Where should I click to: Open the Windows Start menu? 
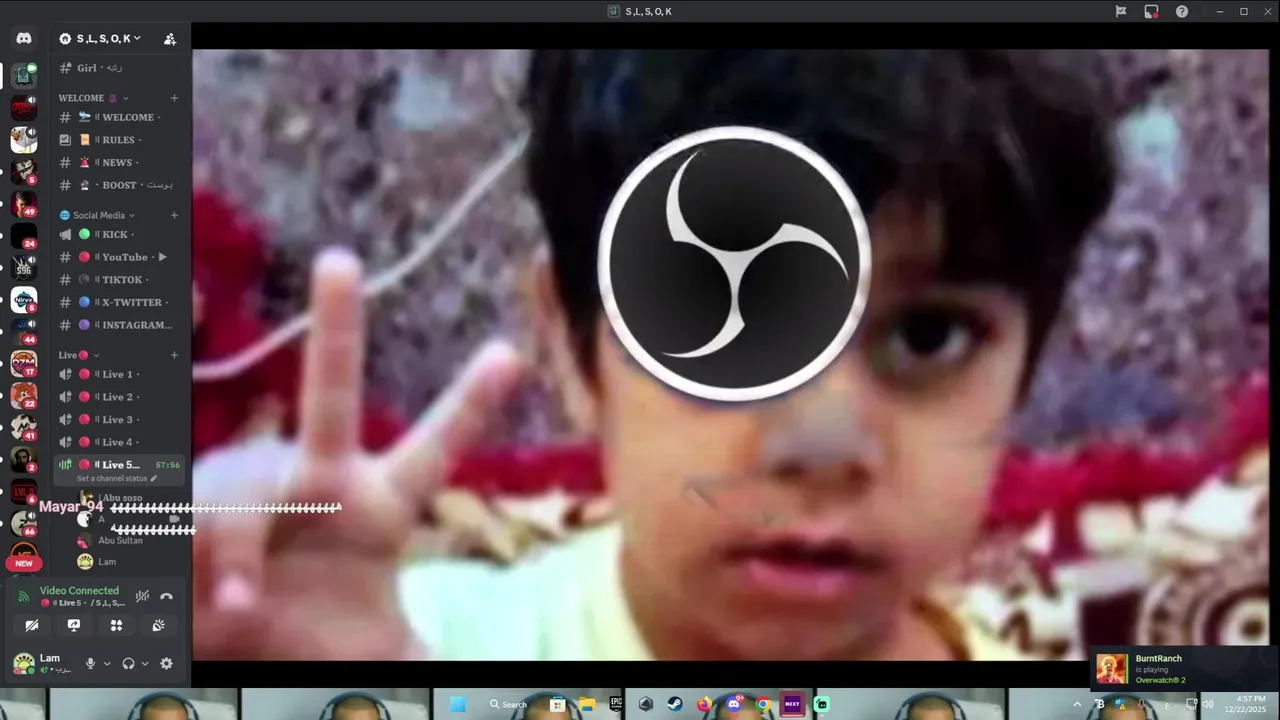click(458, 704)
